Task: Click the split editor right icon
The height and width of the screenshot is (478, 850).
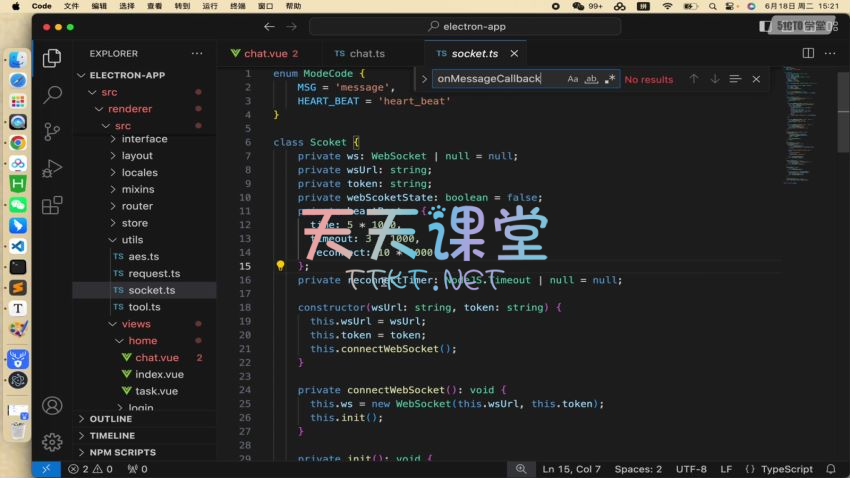Action: (x=808, y=53)
